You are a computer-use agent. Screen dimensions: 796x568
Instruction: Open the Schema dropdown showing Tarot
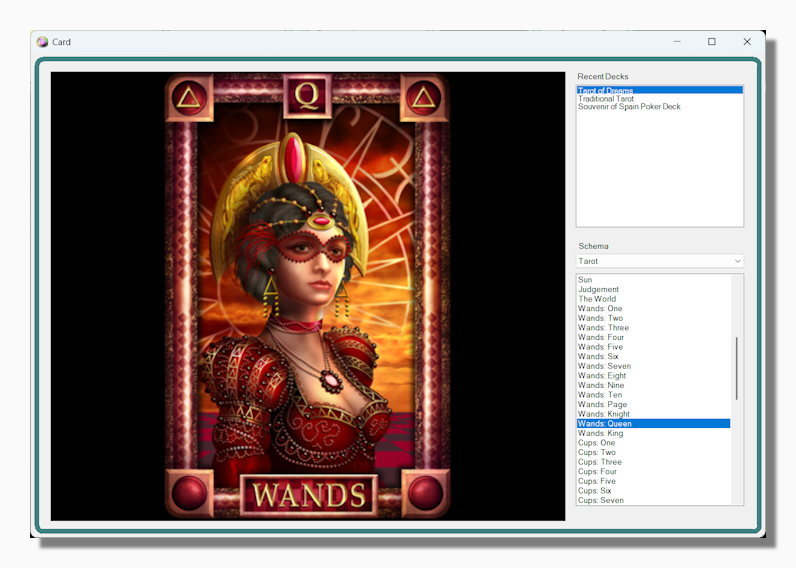coord(659,261)
